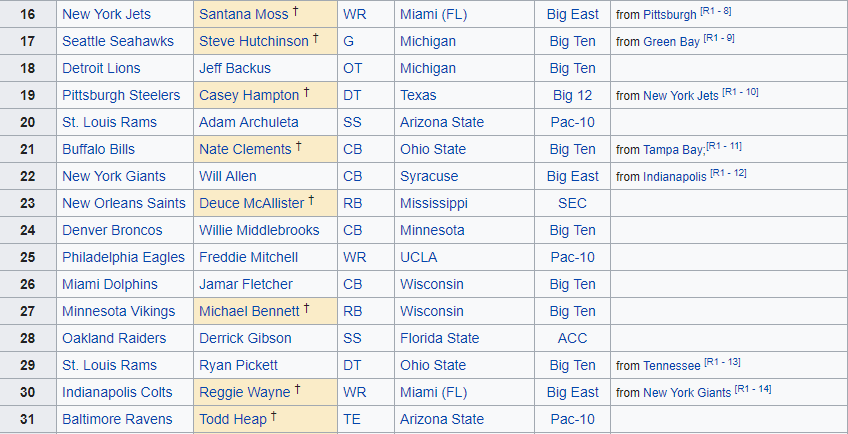The height and width of the screenshot is (434, 848).
Task: Open the Todd Heap player link
Action: pyautogui.click(x=233, y=420)
